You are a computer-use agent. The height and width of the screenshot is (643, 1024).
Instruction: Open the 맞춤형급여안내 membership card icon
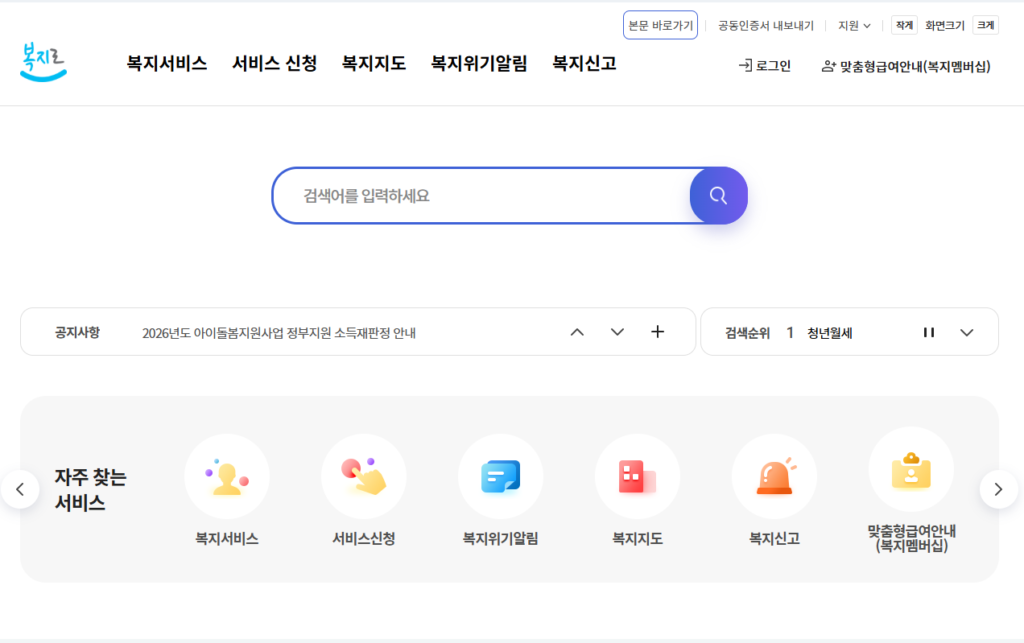point(910,470)
